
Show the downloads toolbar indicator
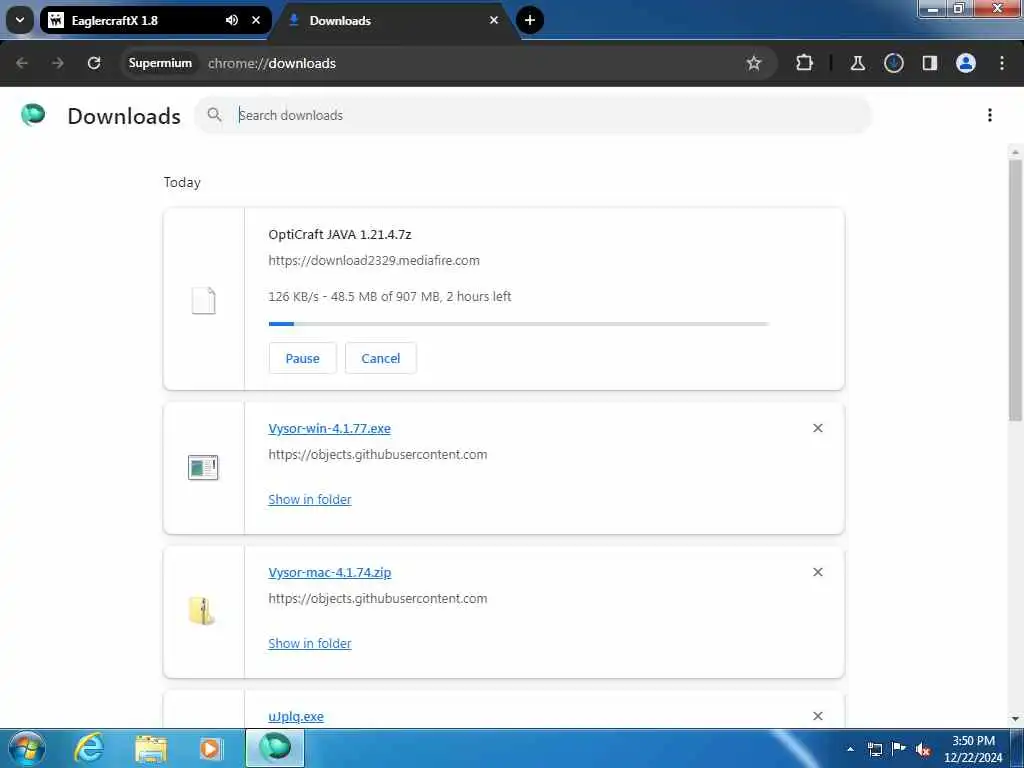point(893,63)
